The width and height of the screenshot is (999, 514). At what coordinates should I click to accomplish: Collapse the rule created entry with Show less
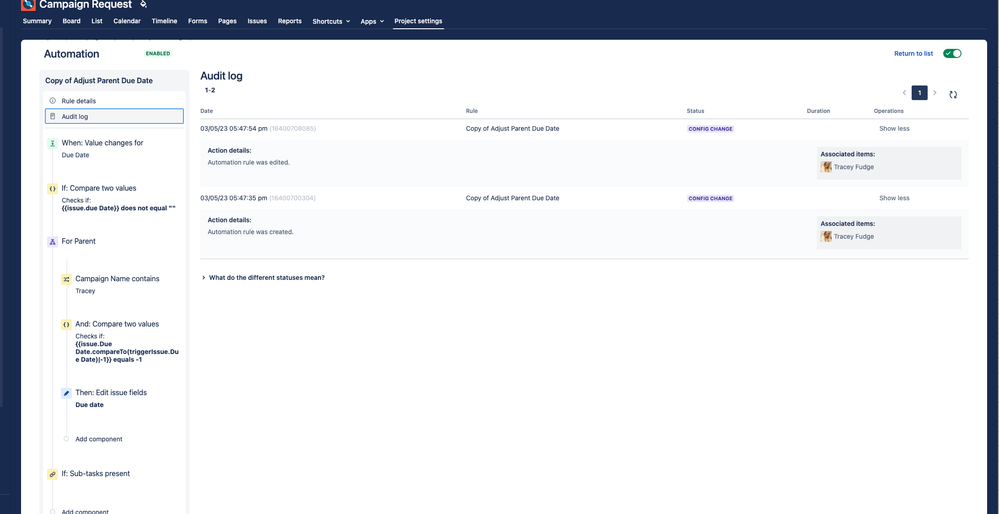tap(894, 198)
